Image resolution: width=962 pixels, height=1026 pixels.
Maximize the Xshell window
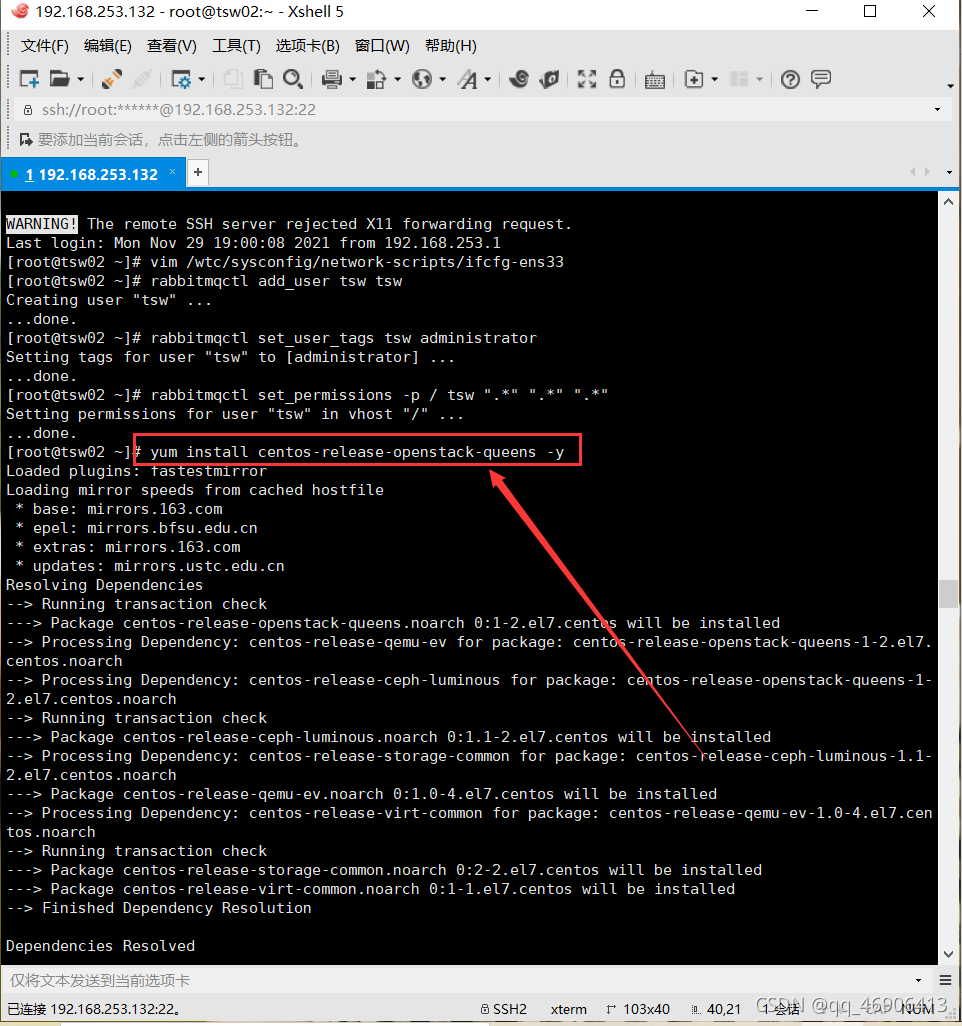click(870, 12)
